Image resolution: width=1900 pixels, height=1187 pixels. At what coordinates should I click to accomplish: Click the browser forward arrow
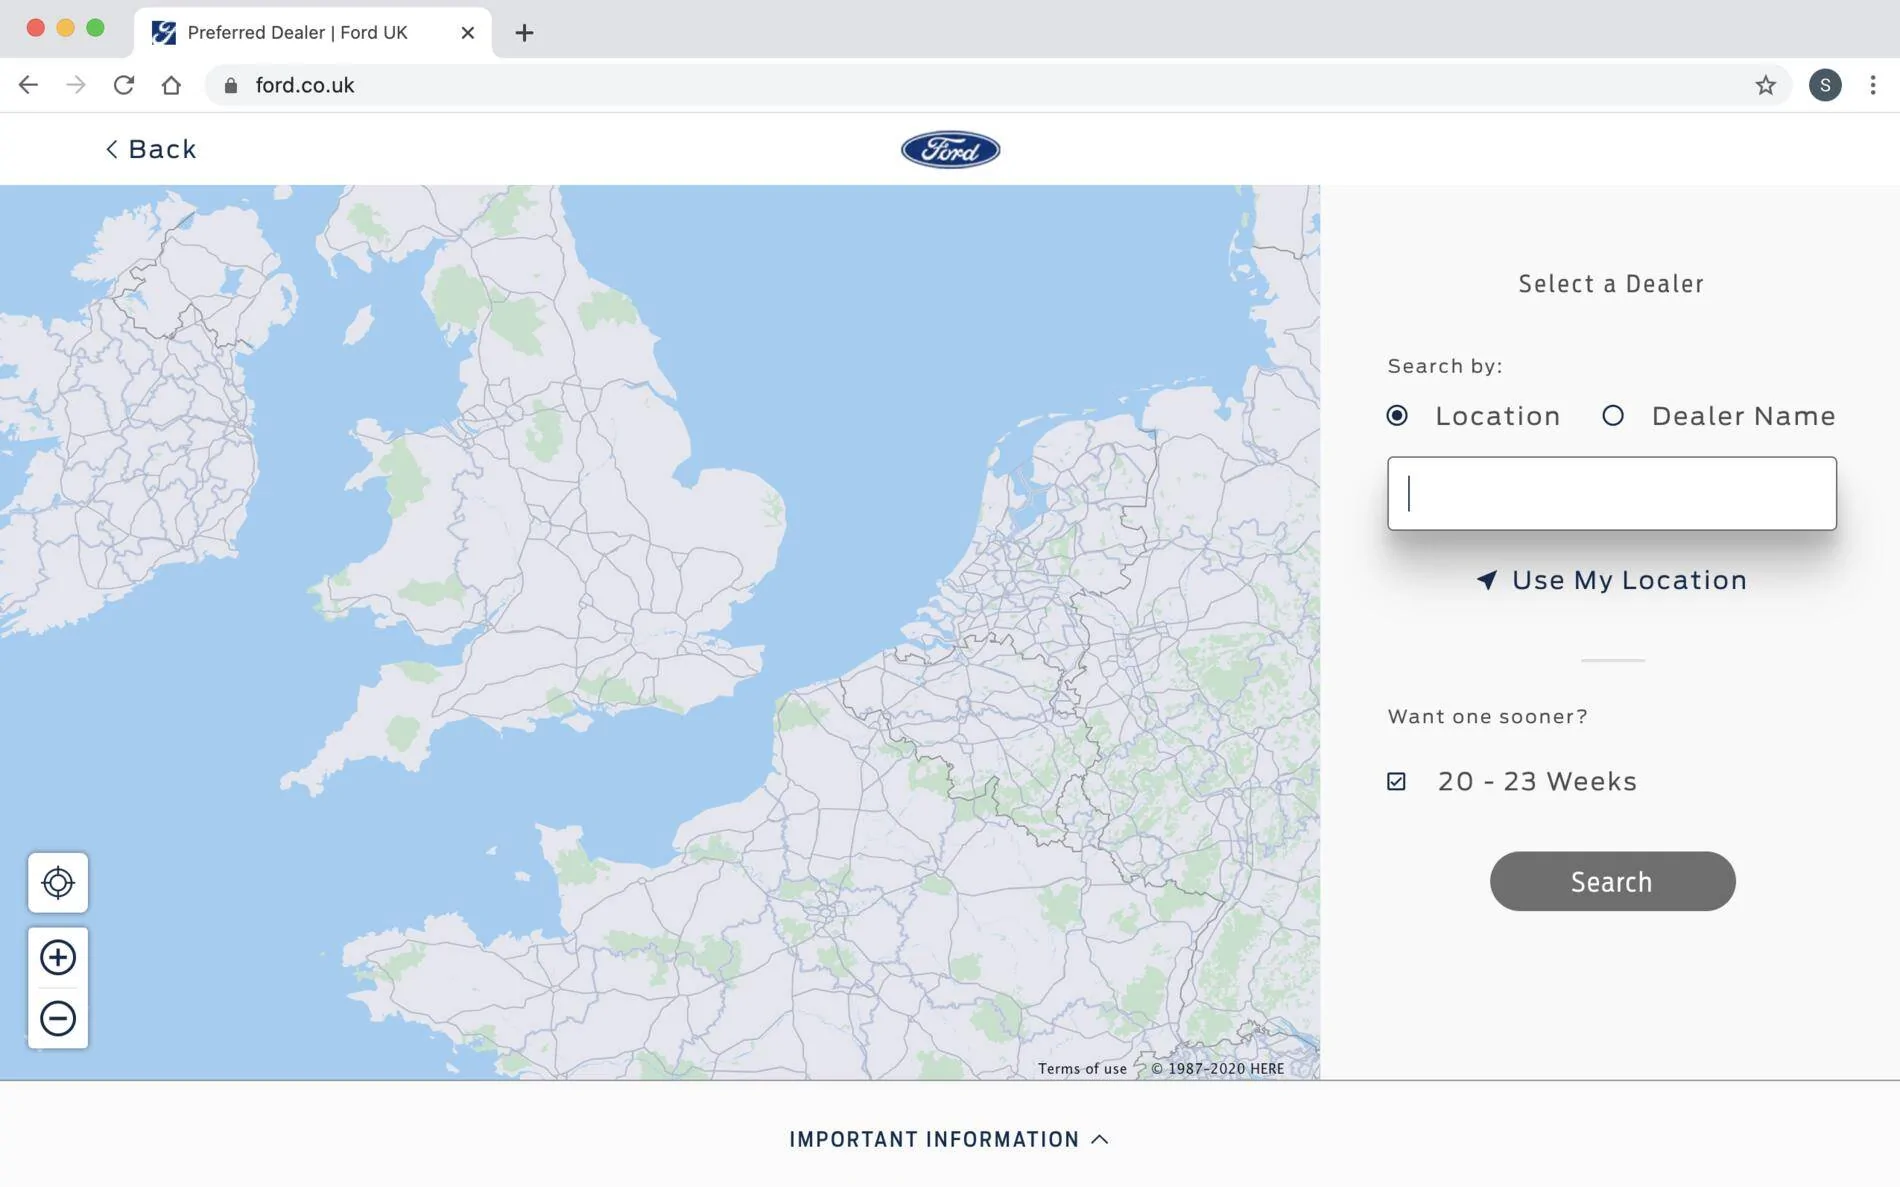(76, 85)
